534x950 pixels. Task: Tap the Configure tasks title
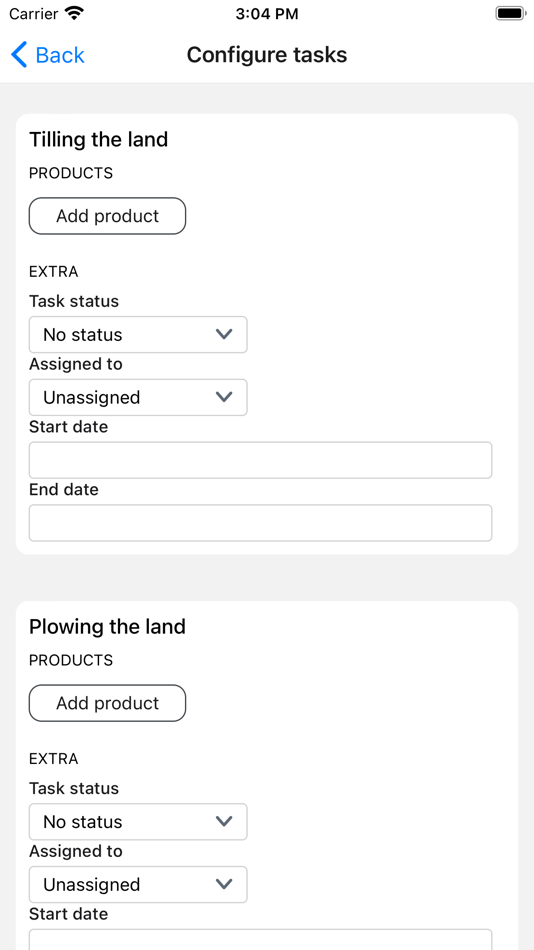point(267,55)
